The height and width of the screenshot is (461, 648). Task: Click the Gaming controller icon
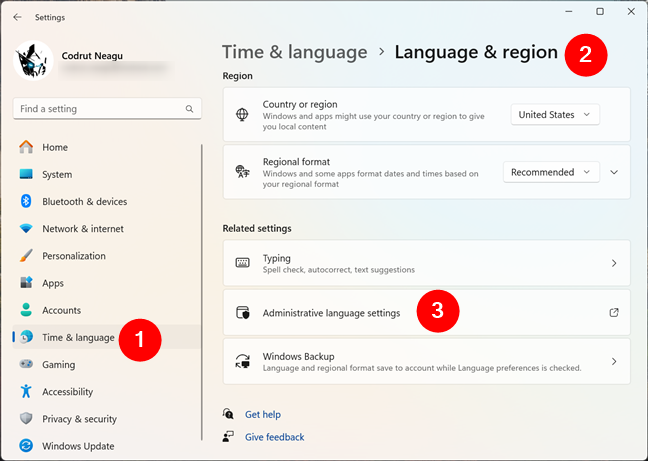(x=26, y=364)
